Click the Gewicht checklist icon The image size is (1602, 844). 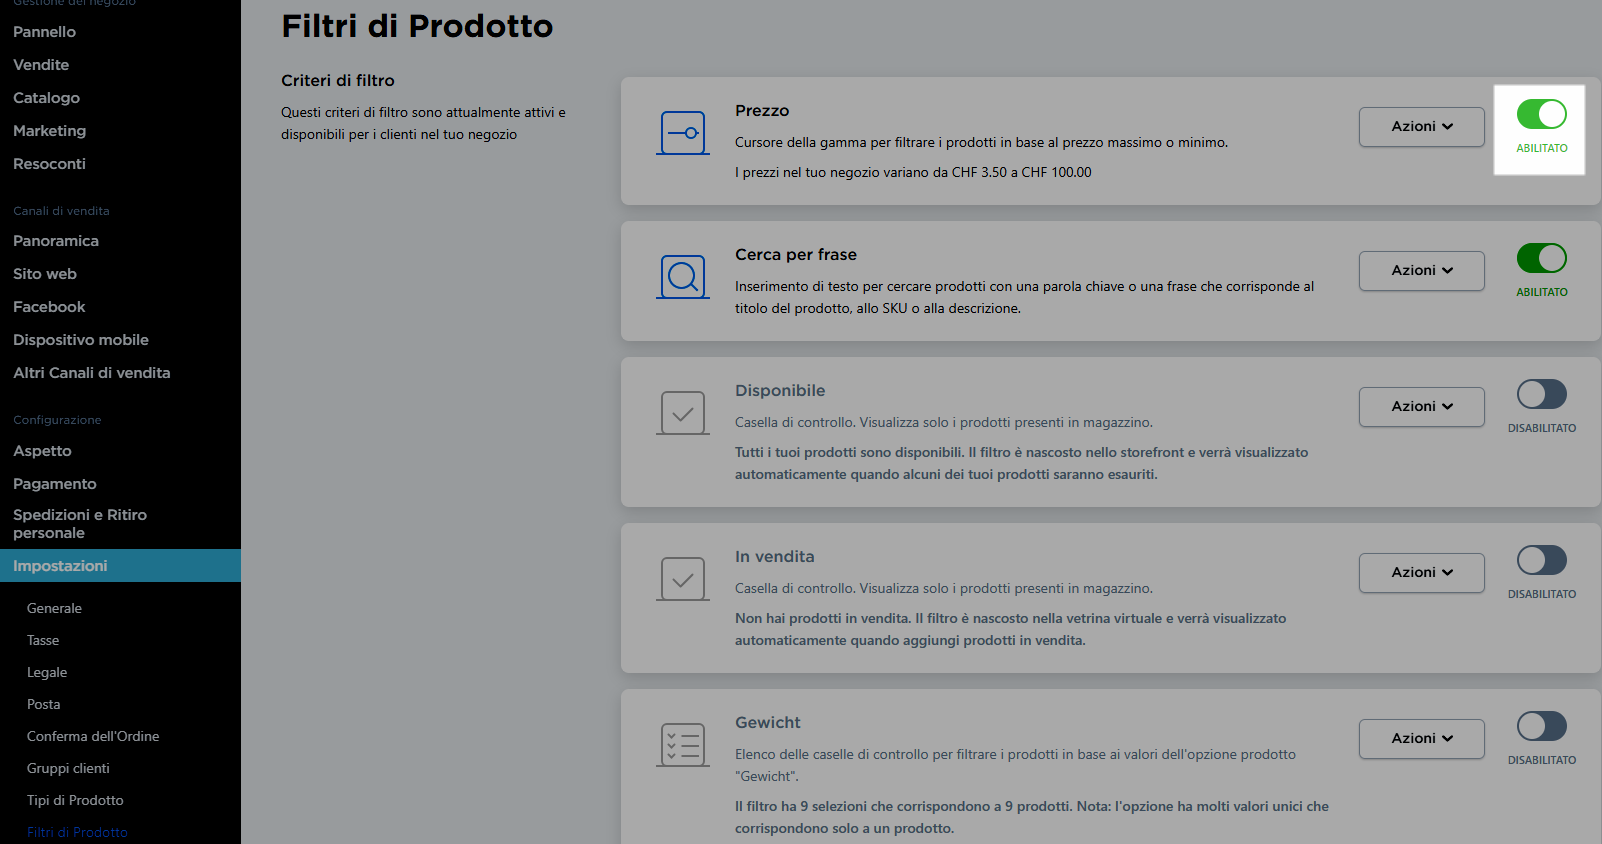683,745
